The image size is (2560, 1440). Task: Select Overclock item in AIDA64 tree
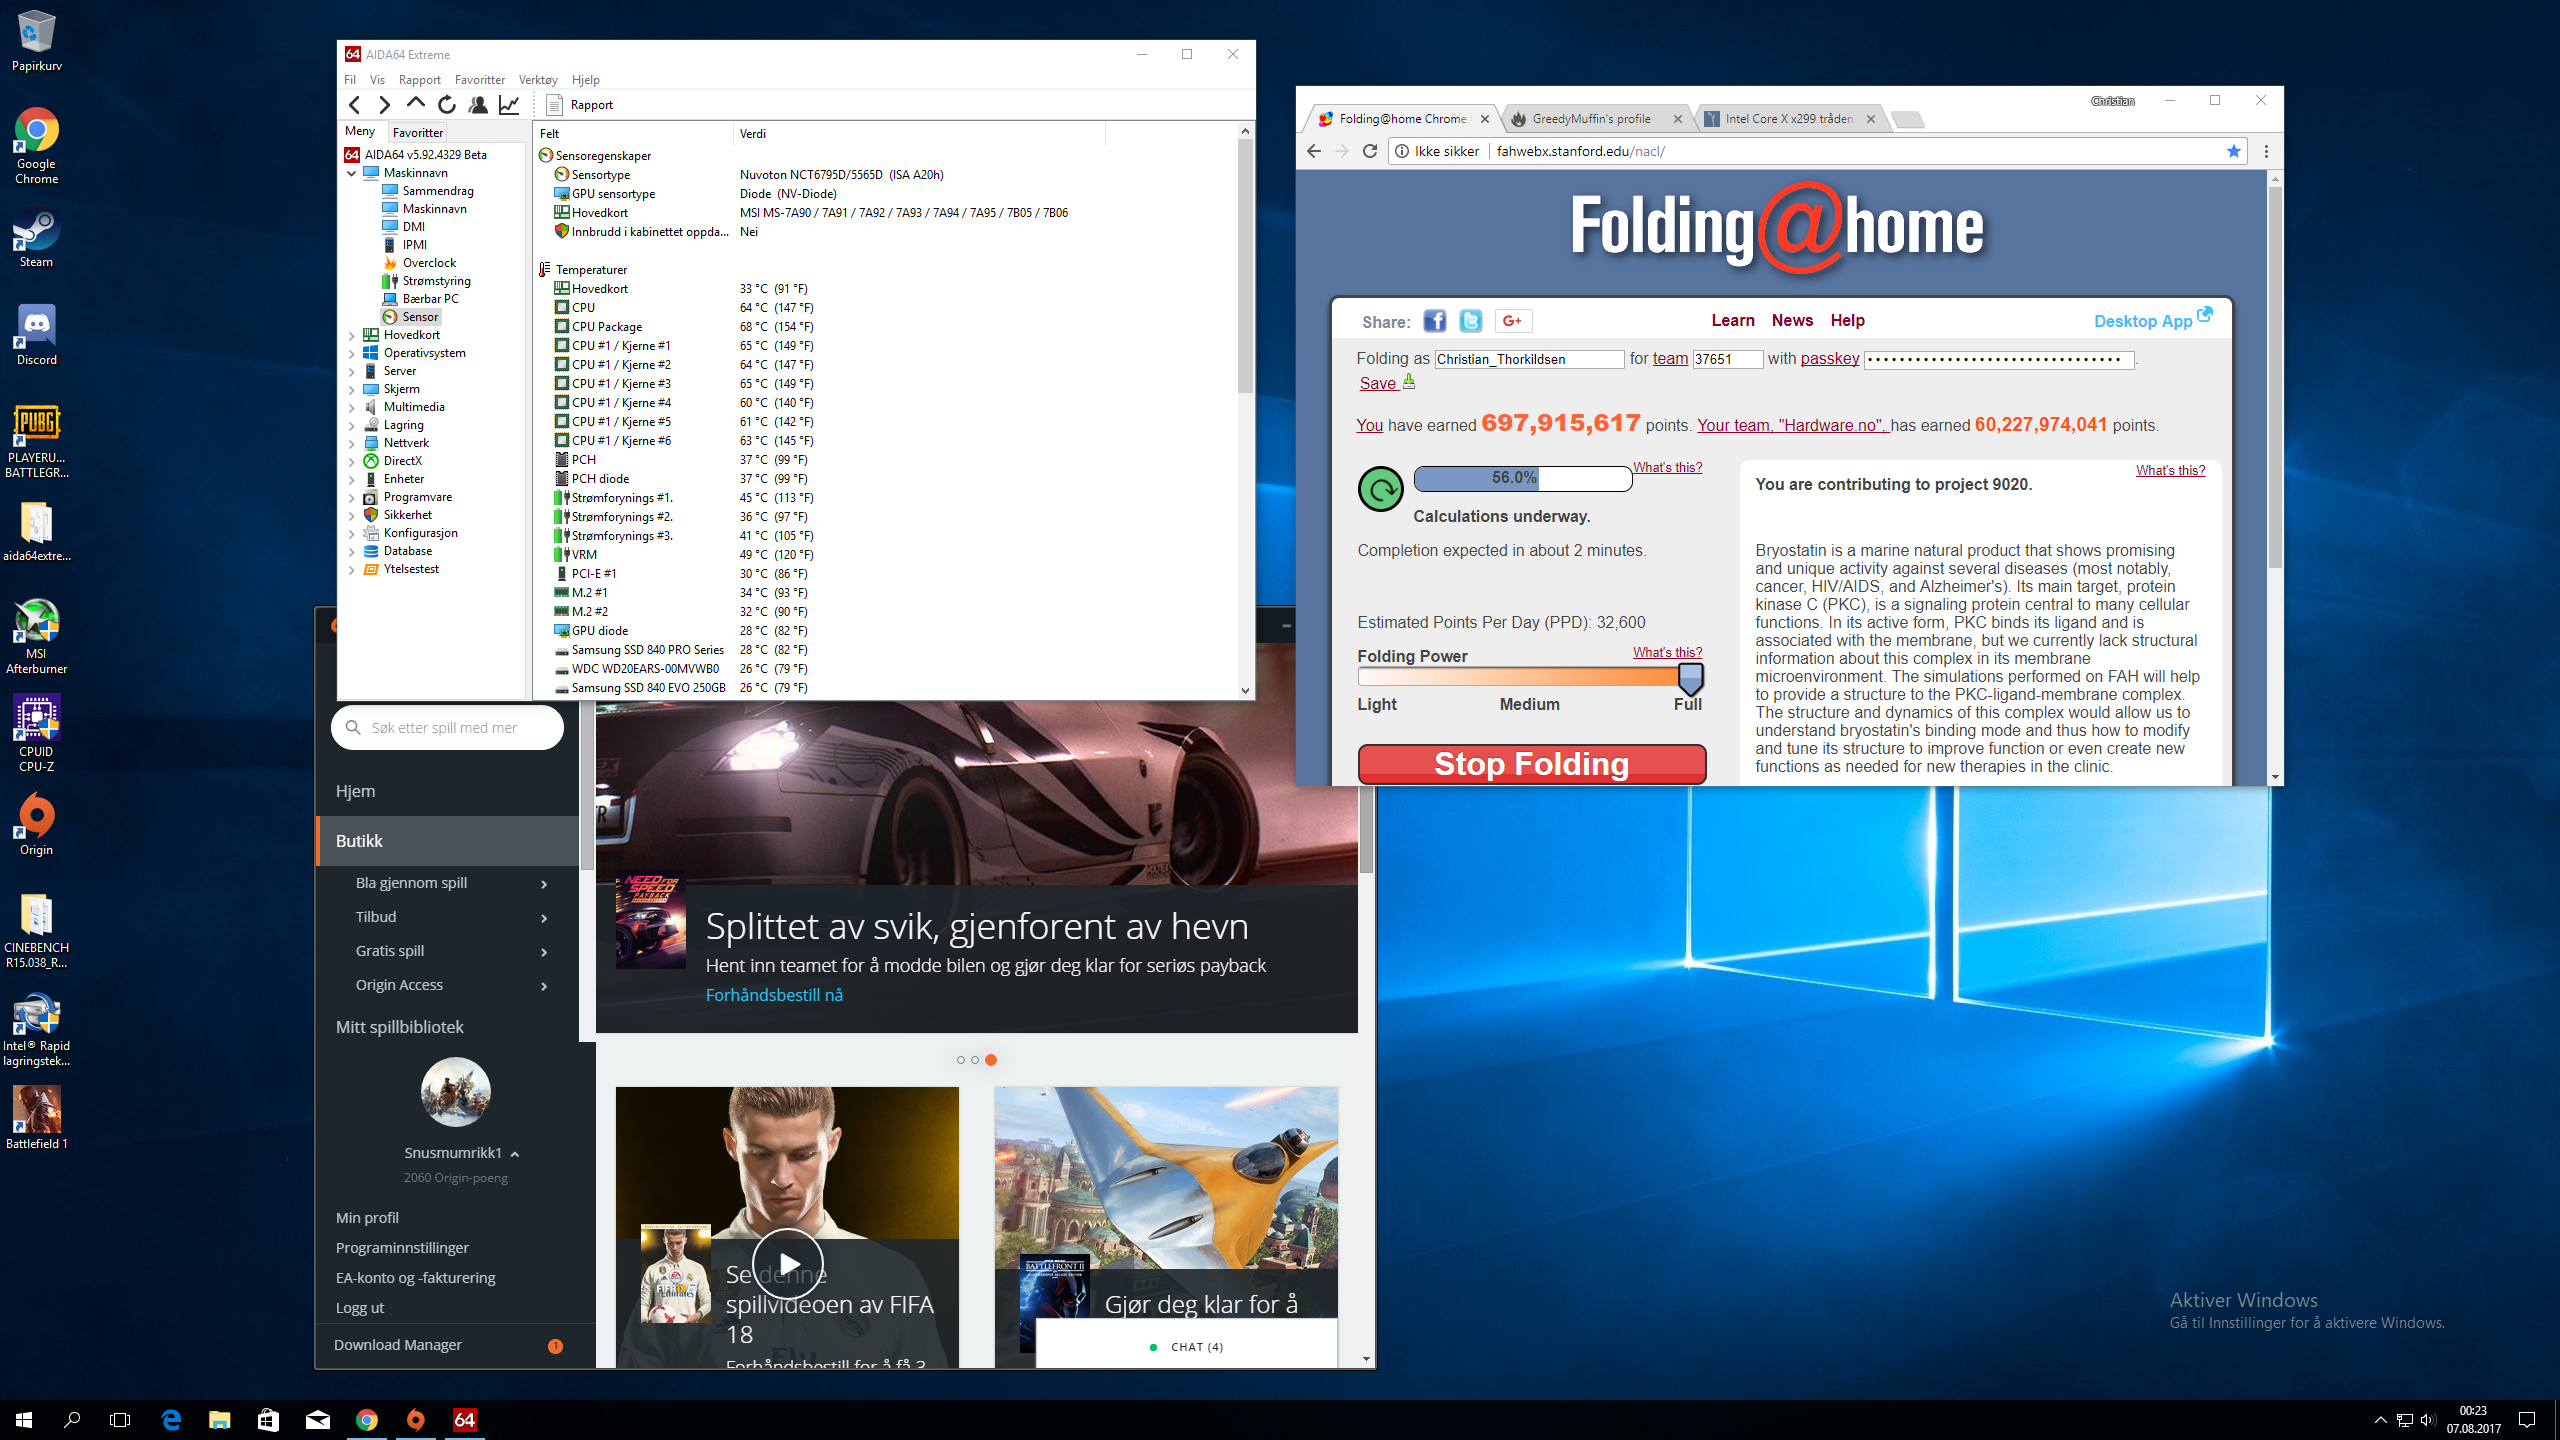click(x=429, y=263)
